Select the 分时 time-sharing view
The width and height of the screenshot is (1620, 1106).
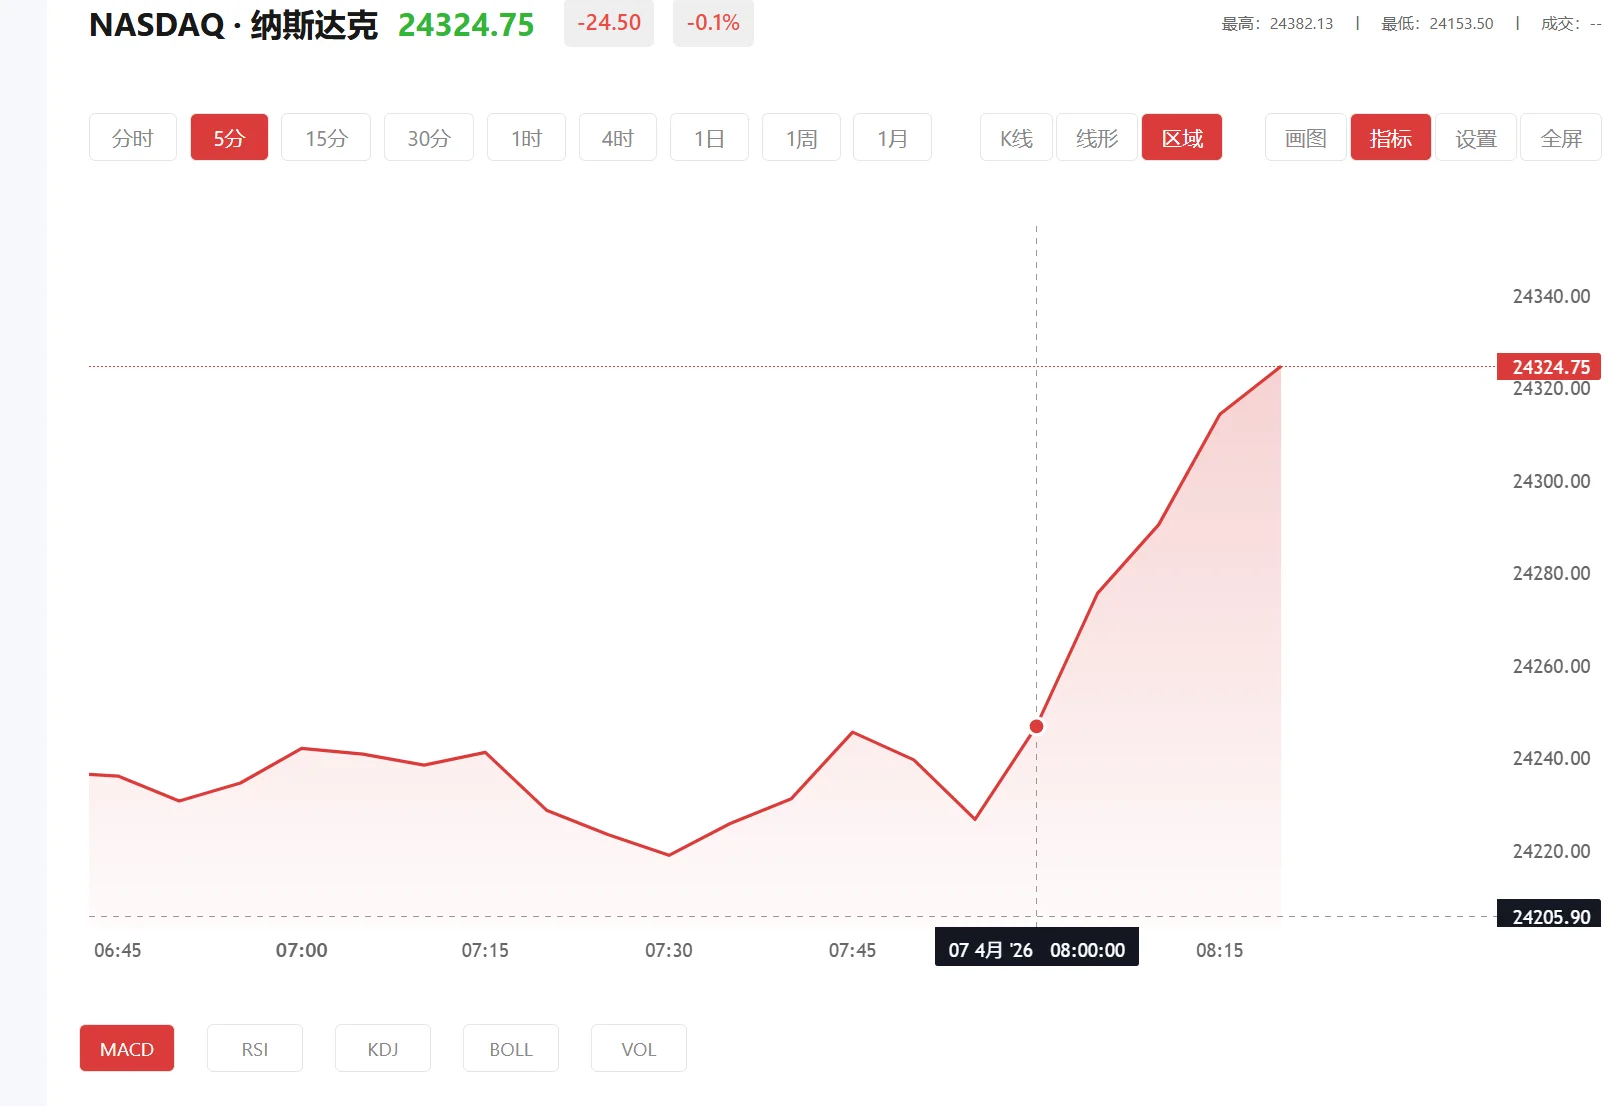[x=132, y=137]
